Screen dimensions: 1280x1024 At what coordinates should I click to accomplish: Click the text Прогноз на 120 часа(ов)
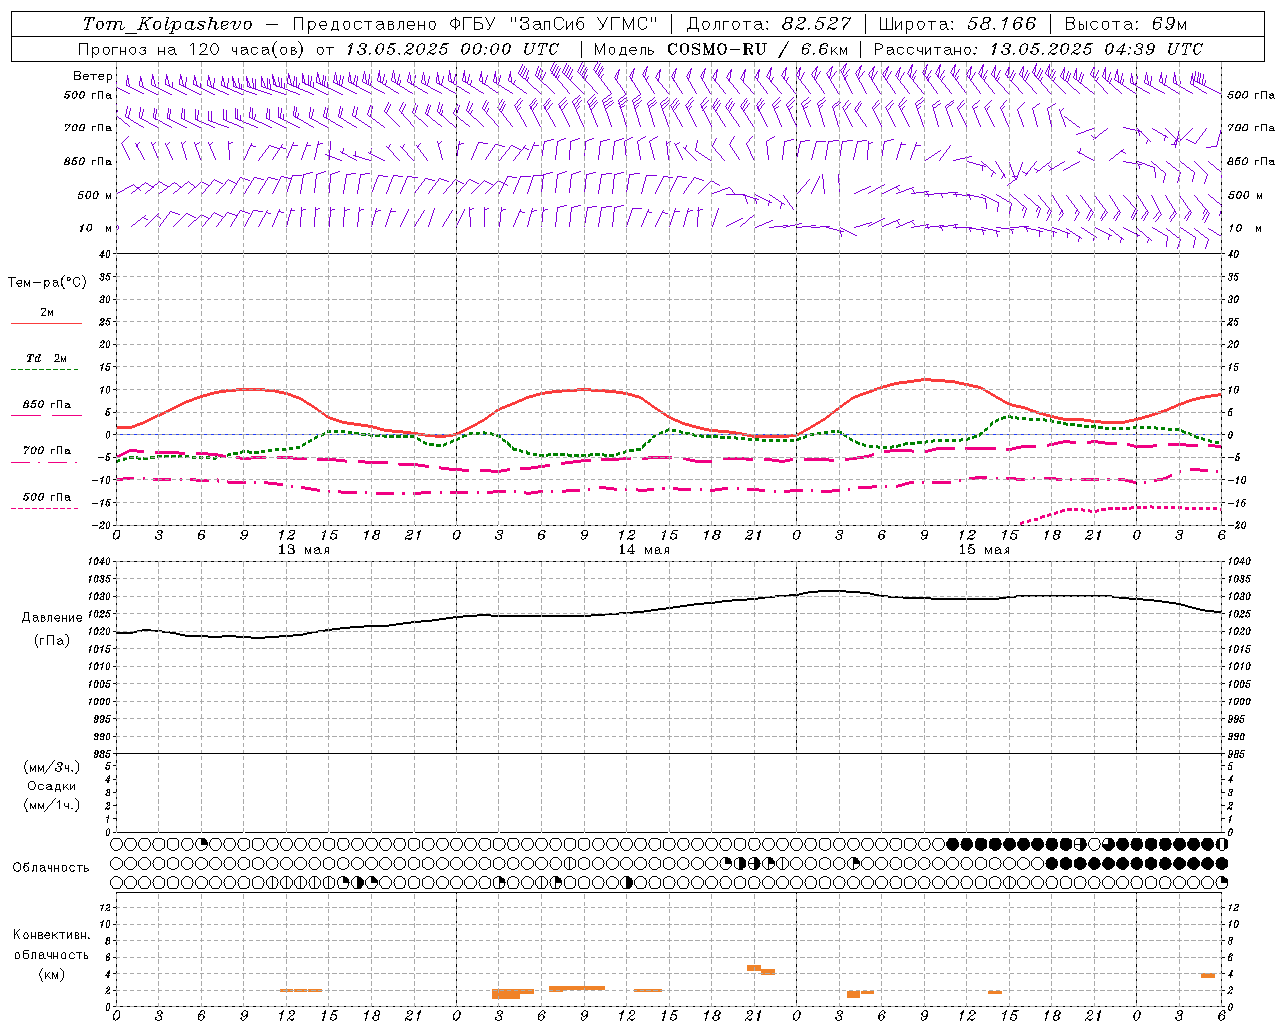pyautogui.click(x=193, y=49)
